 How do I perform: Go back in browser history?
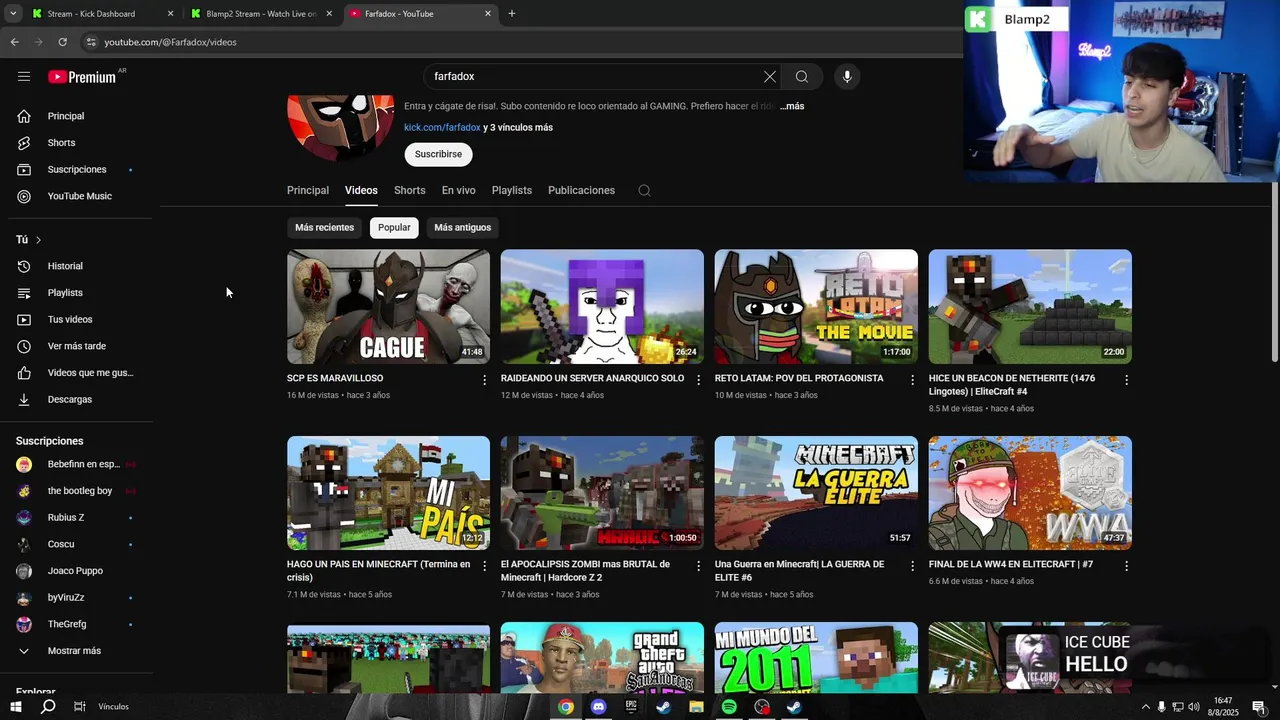14,42
